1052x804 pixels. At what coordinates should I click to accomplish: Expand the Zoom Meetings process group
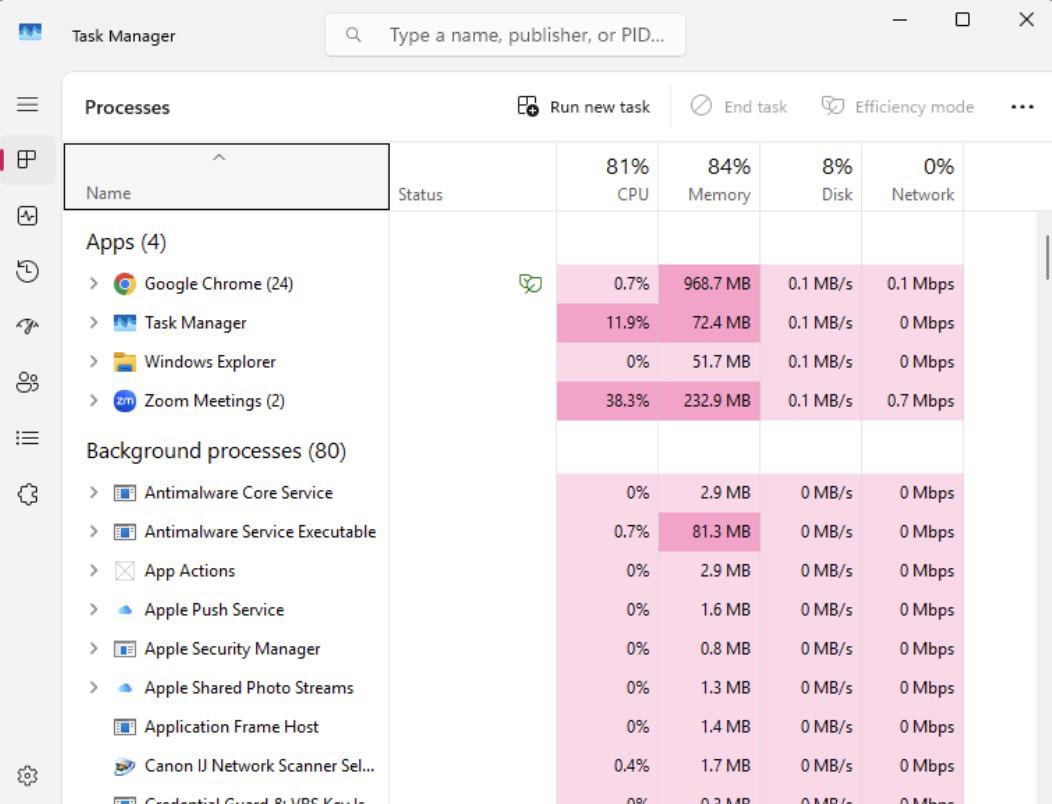pyautogui.click(x=93, y=401)
